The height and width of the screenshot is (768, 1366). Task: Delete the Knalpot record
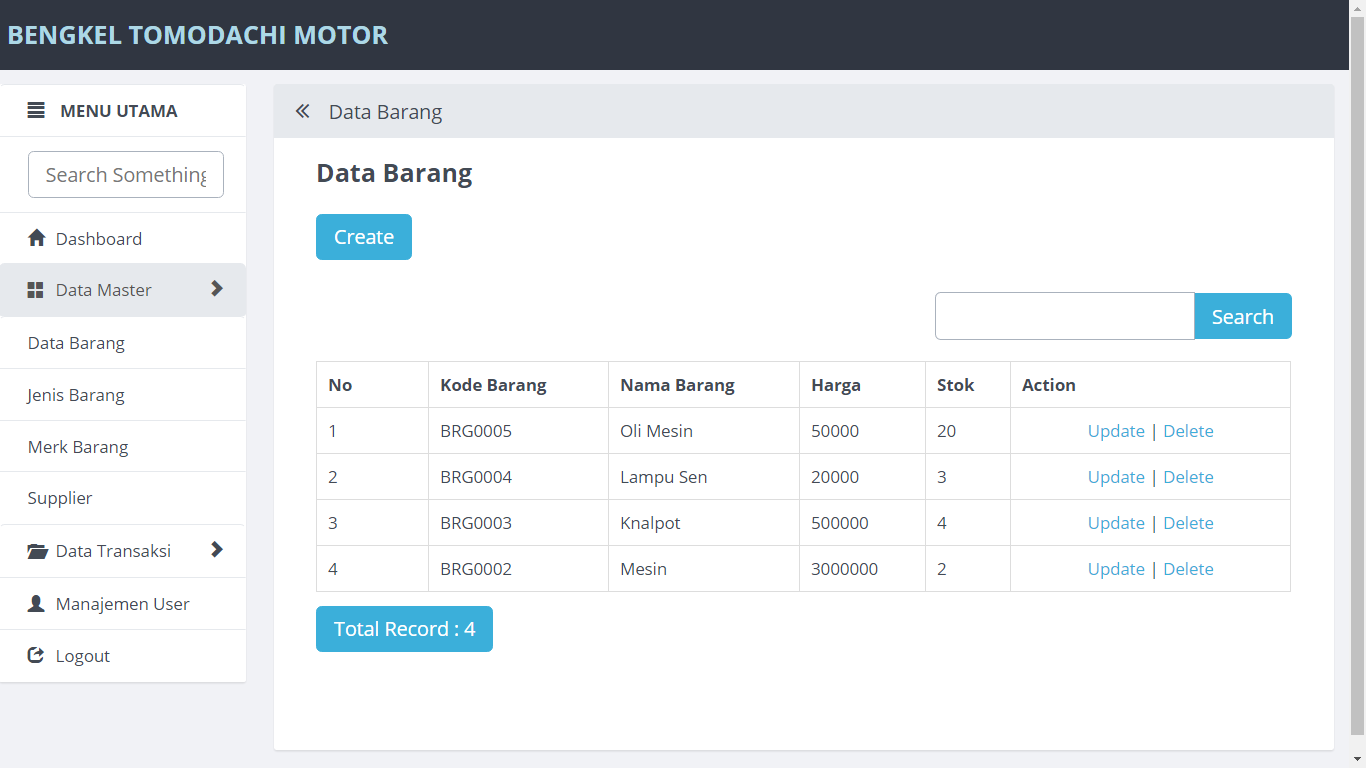pyautogui.click(x=1188, y=523)
